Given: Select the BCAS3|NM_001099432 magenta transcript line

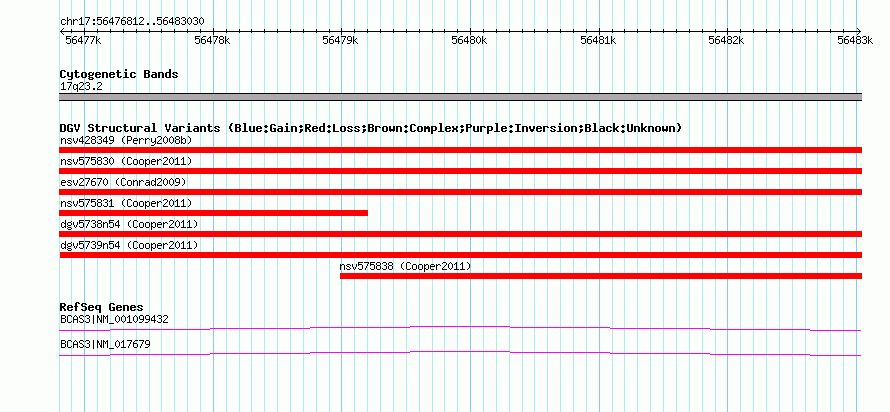Looking at the screenshot, I should click(460, 329).
